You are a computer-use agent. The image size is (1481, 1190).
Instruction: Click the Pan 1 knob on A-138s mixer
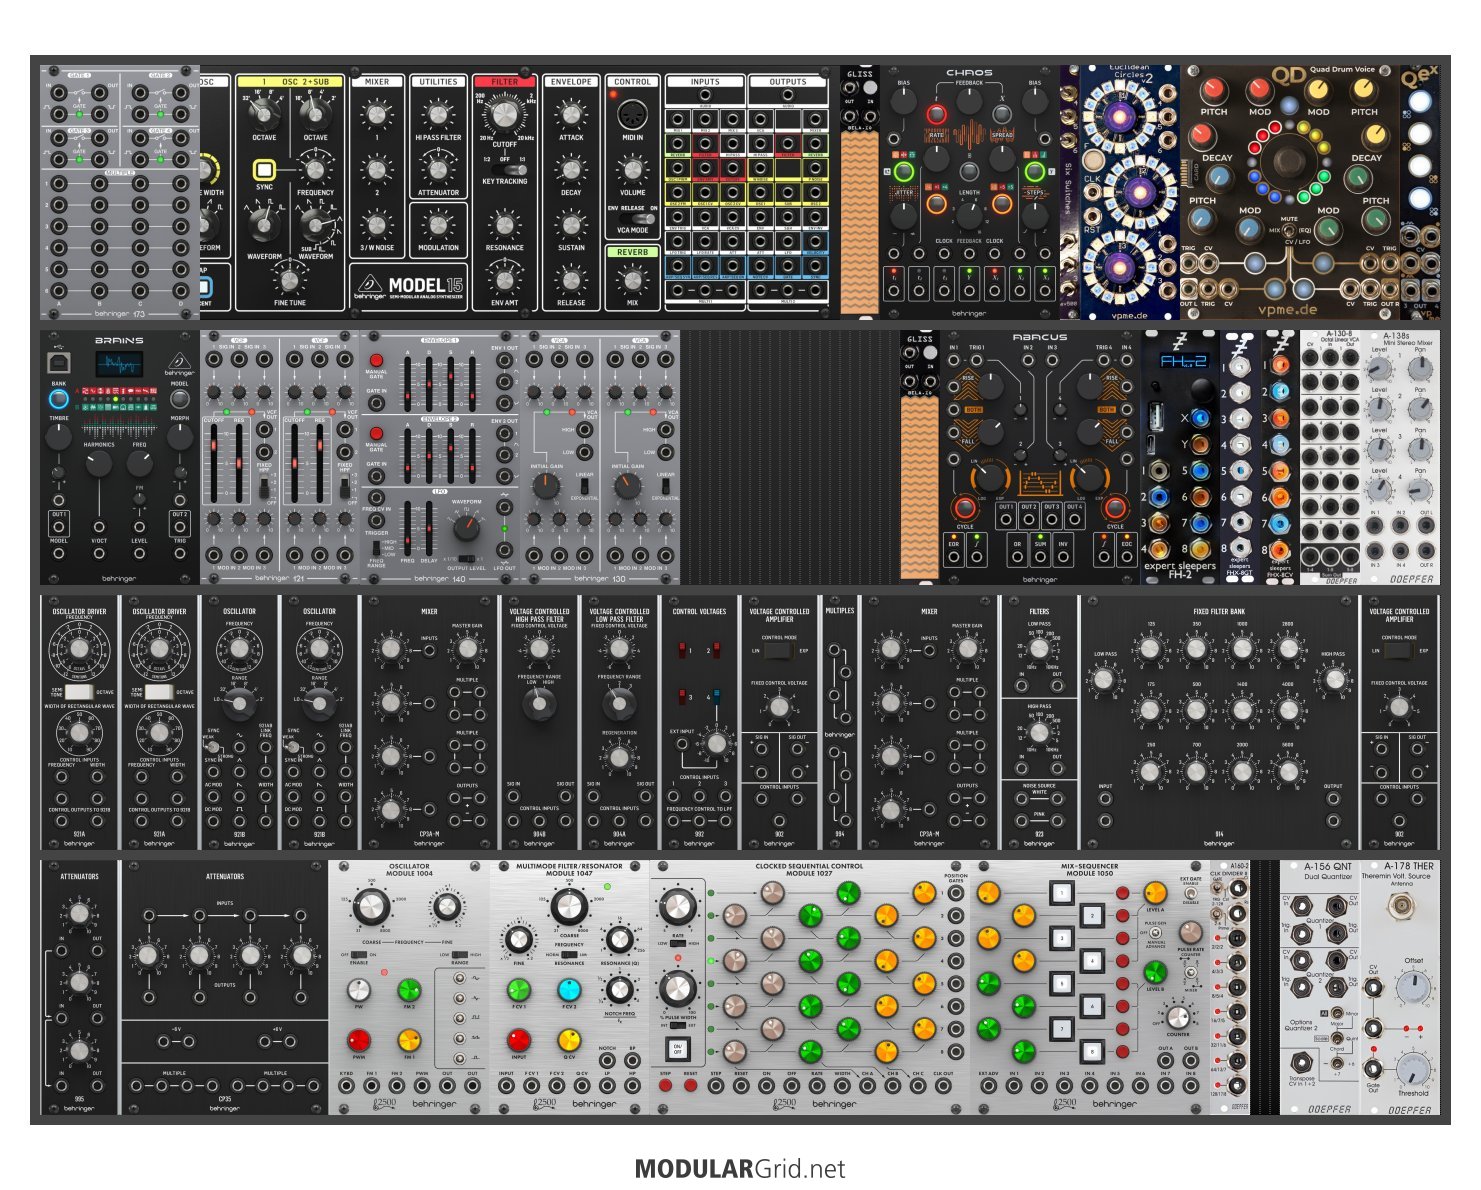coord(1419,371)
